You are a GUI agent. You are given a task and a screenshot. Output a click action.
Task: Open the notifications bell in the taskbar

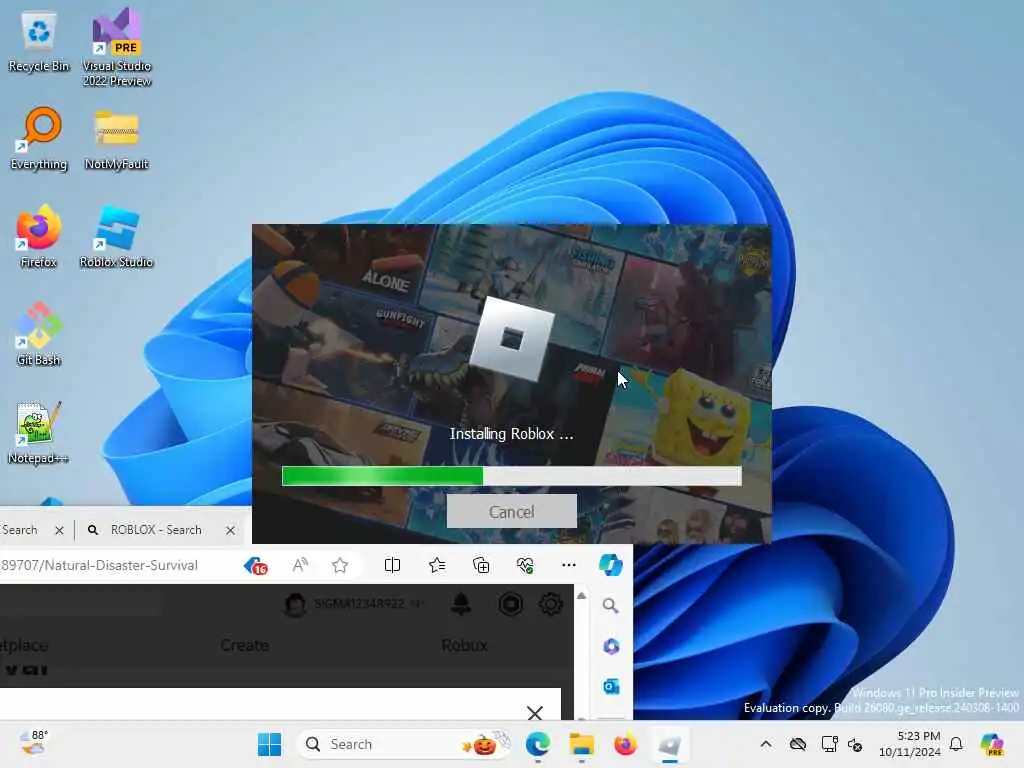coord(956,744)
